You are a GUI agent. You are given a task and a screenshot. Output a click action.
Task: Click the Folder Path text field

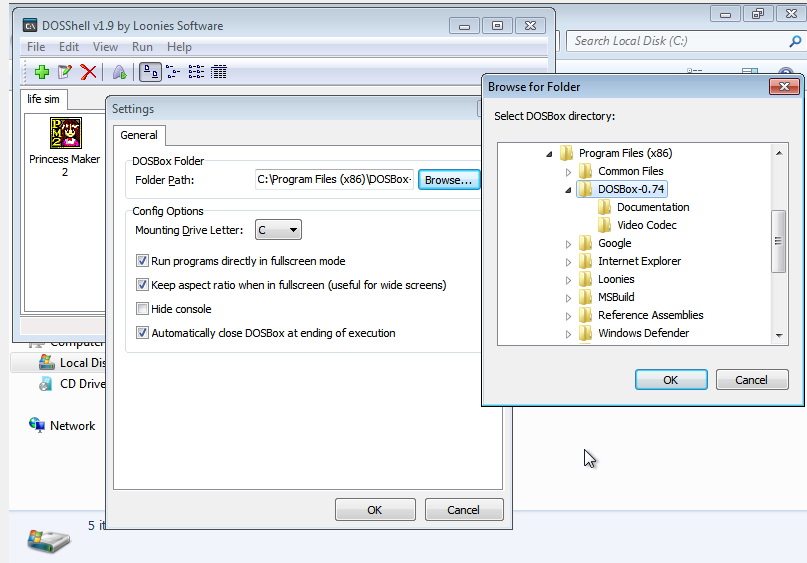[335, 179]
